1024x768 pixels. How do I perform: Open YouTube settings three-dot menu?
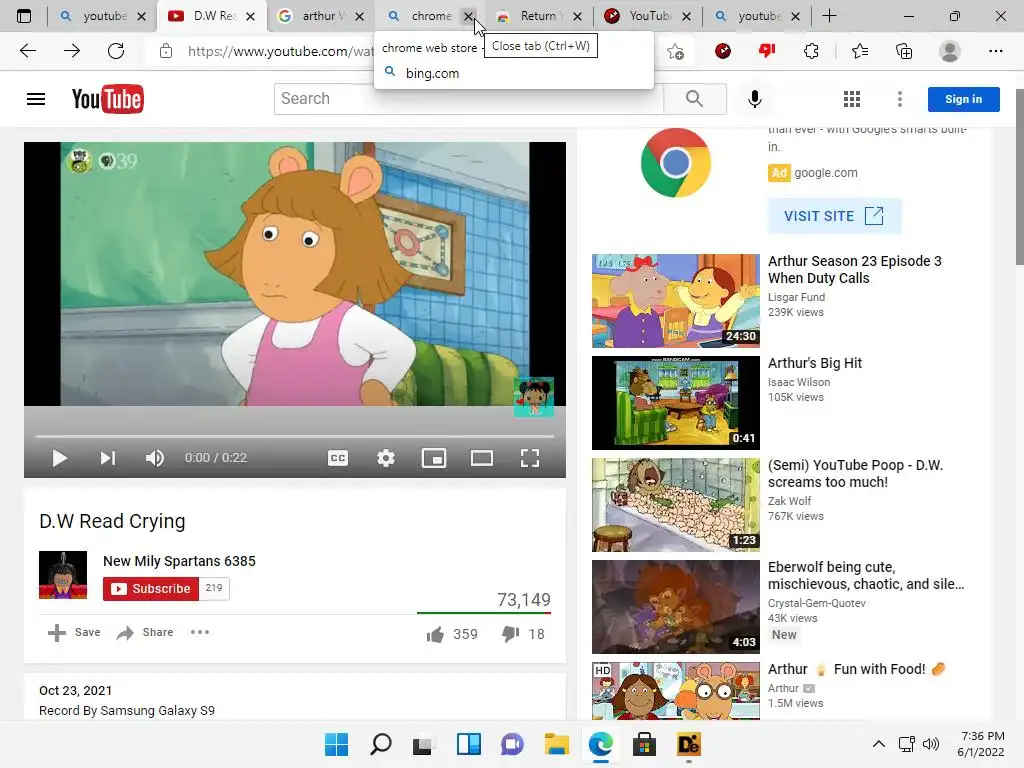point(900,99)
